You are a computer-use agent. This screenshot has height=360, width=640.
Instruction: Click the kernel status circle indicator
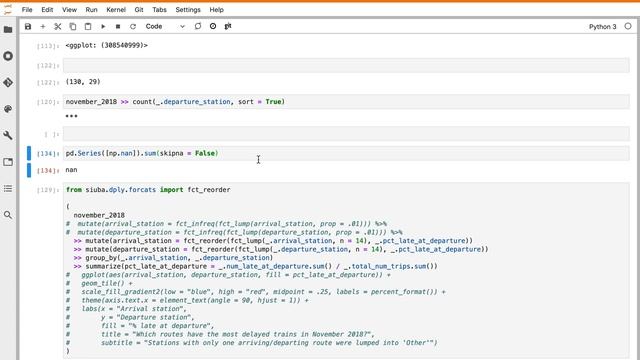point(628,26)
